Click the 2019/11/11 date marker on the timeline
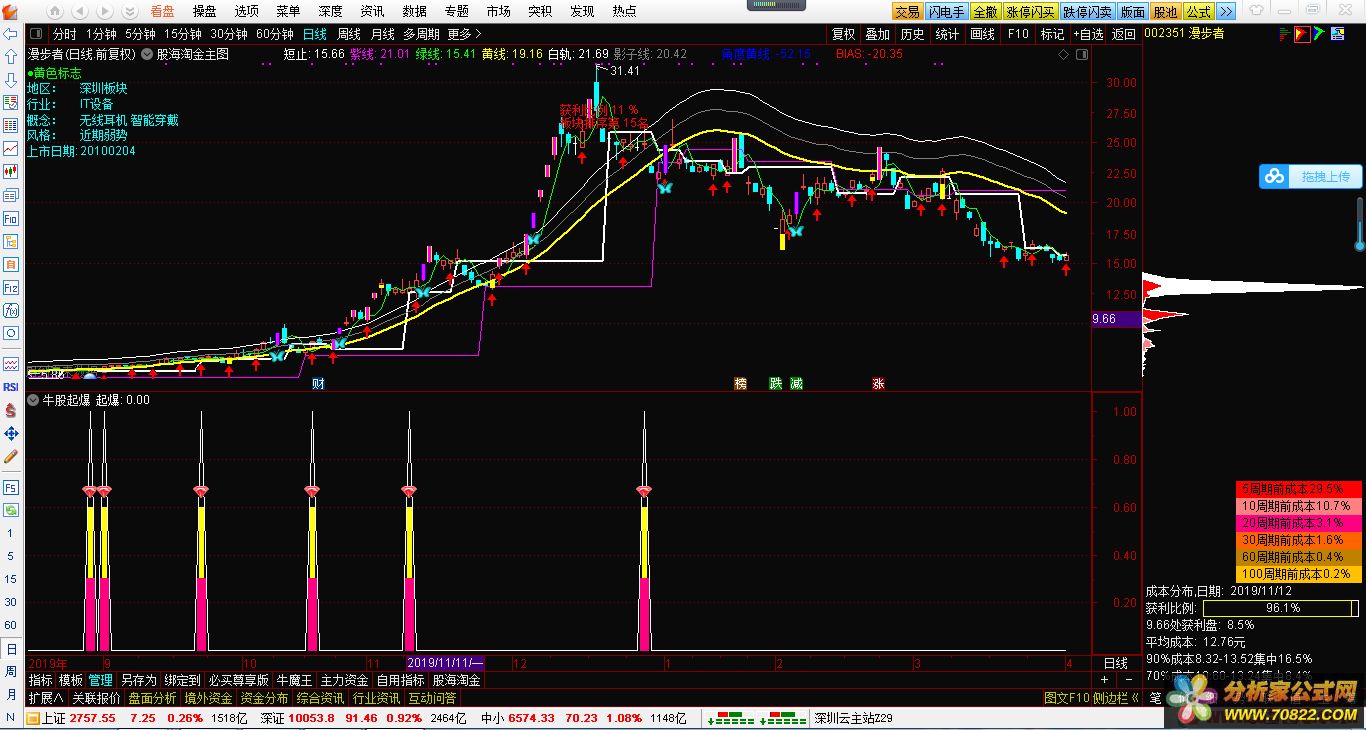The width and height of the screenshot is (1366, 730). coord(444,662)
